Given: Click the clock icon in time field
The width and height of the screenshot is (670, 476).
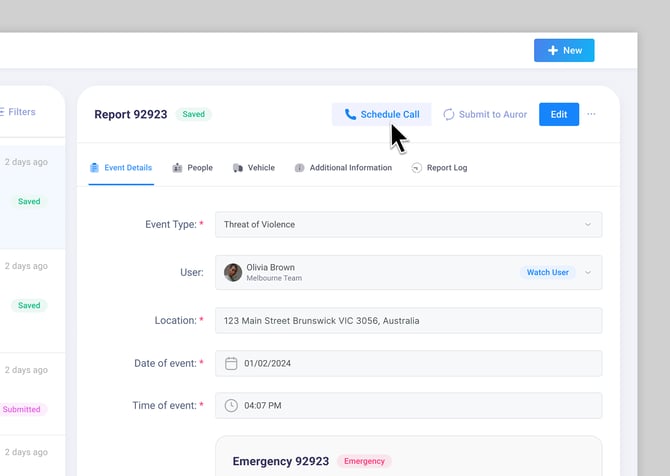Looking at the screenshot, I should 231,405.
